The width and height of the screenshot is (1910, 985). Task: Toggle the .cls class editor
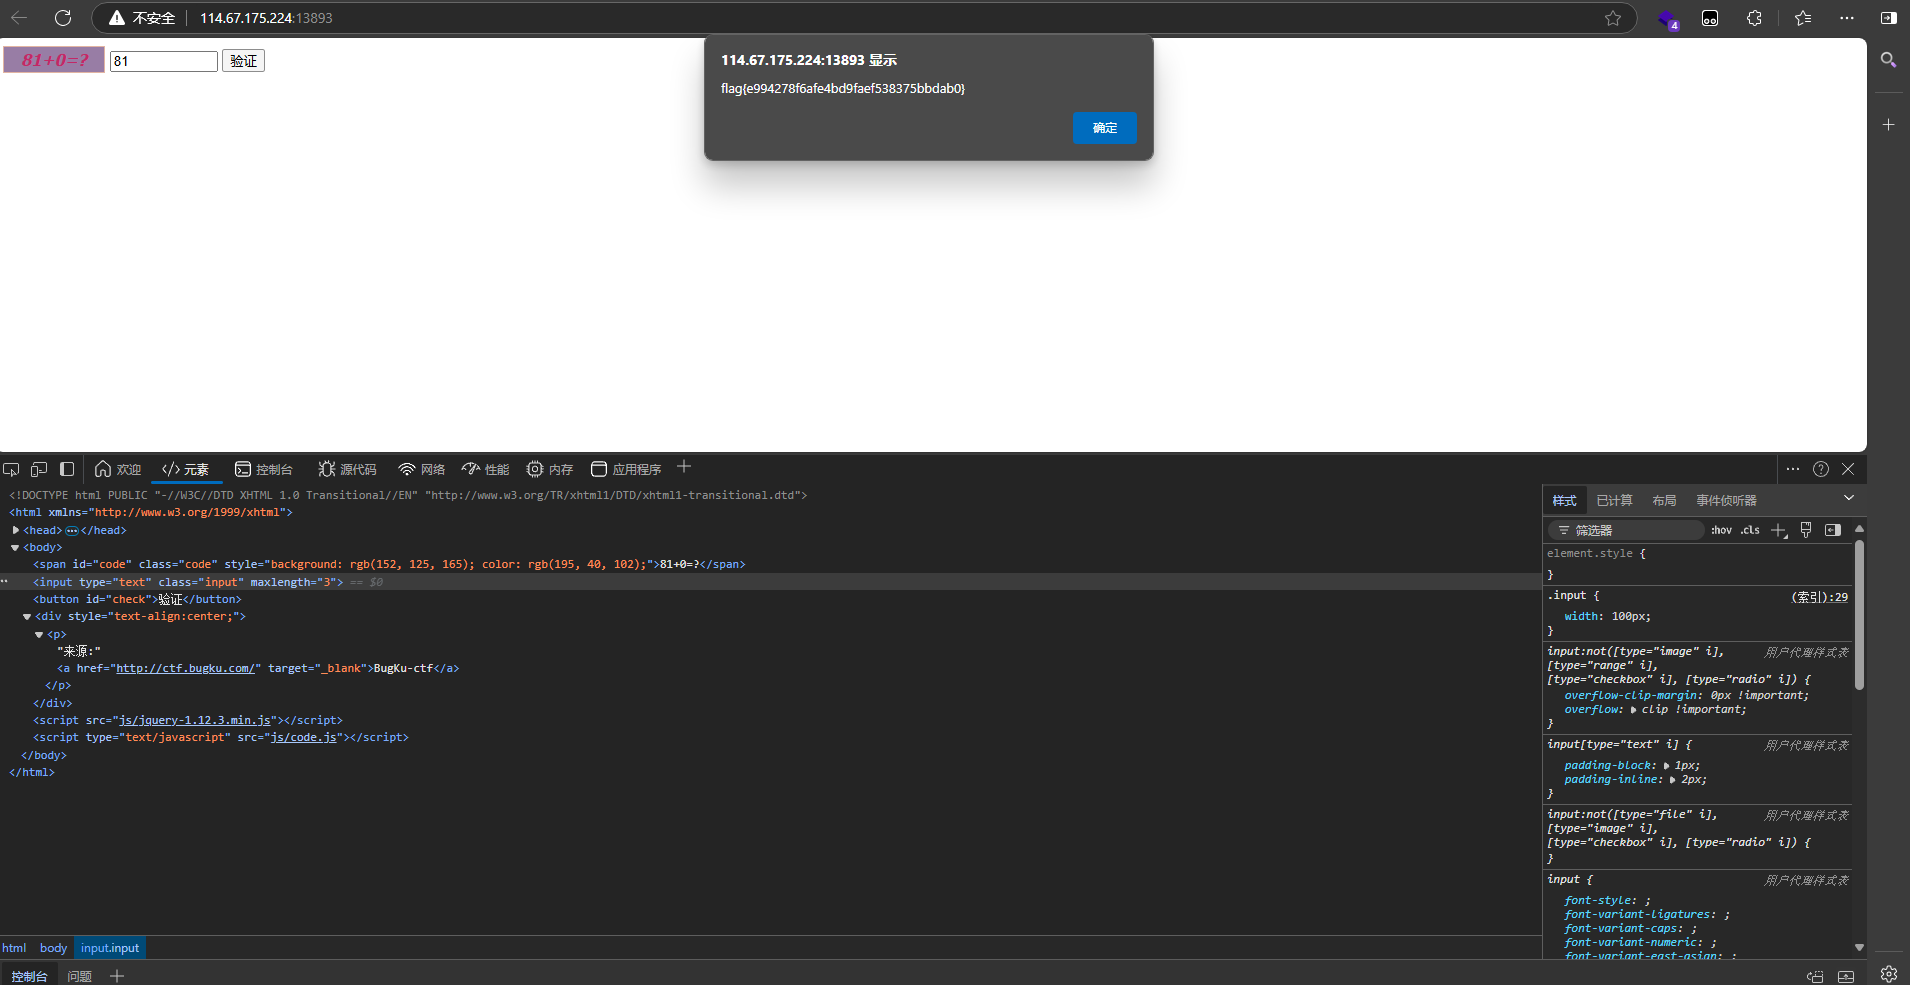pos(1750,530)
